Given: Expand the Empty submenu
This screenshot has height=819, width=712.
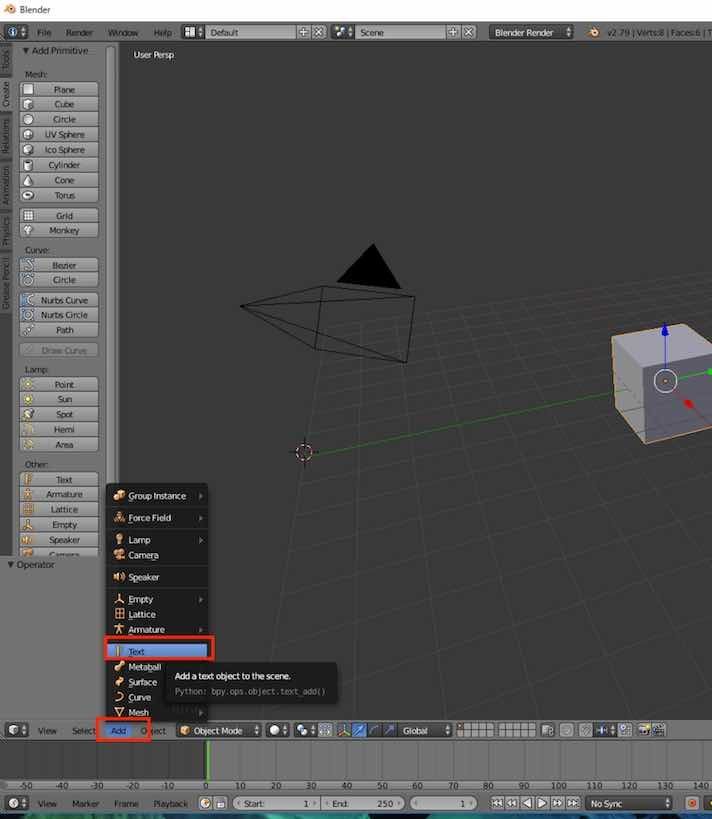Looking at the screenshot, I should [x=158, y=599].
